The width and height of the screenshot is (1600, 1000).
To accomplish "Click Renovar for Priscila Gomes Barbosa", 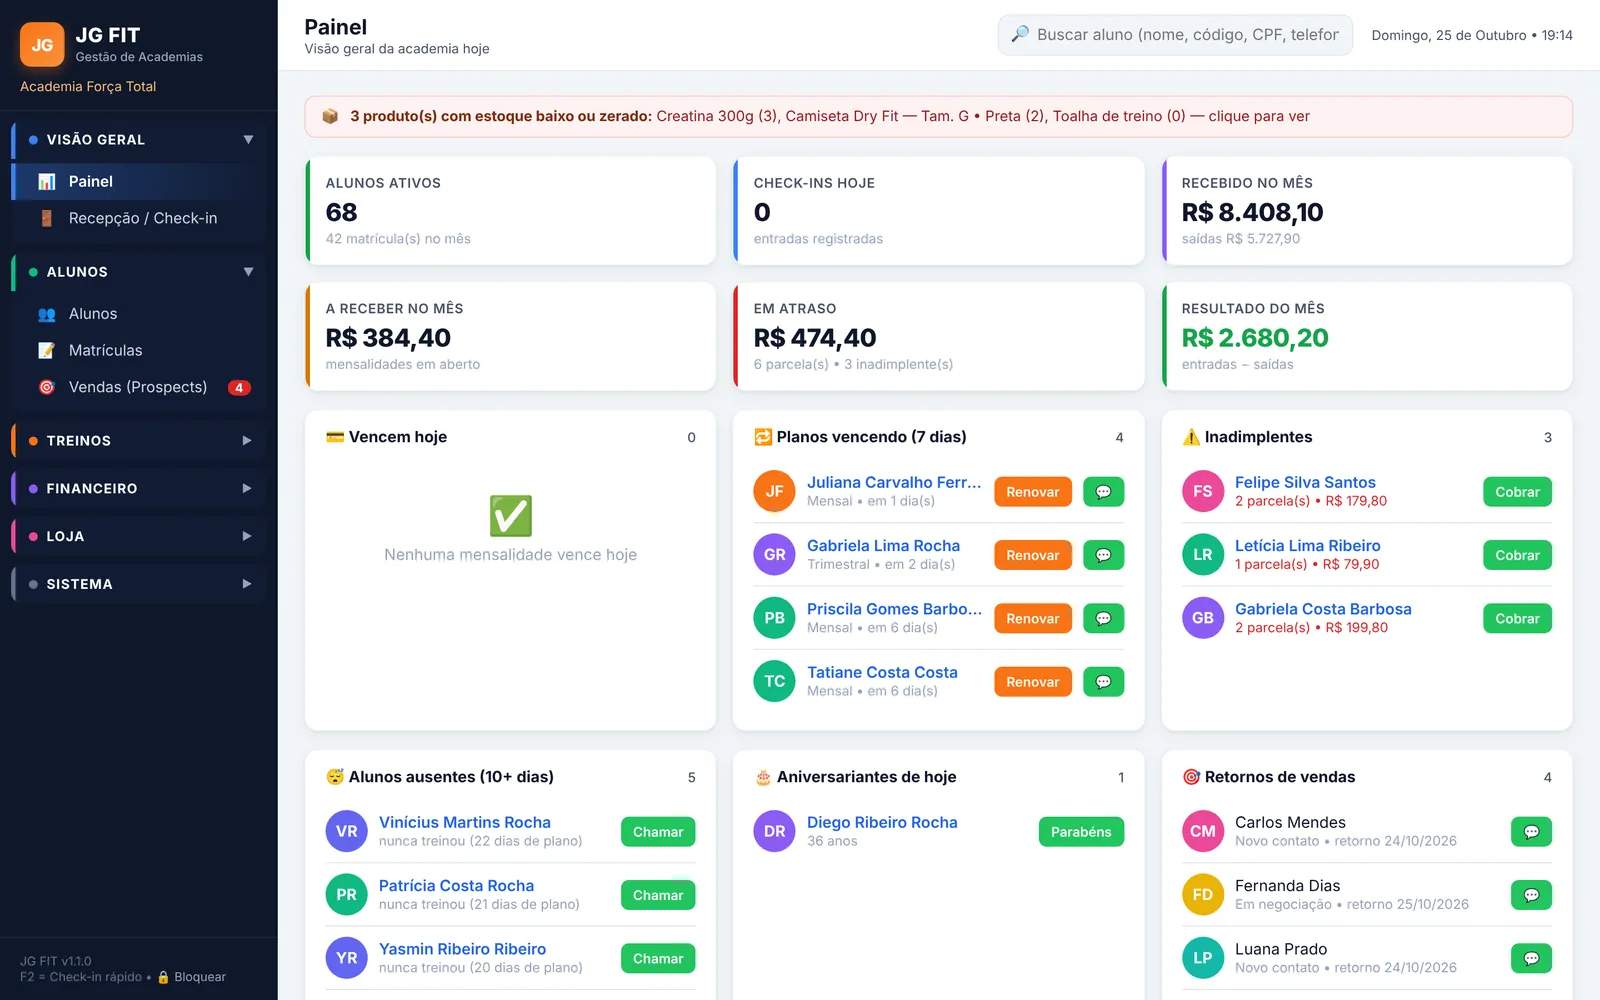I will [x=1033, y=619].
